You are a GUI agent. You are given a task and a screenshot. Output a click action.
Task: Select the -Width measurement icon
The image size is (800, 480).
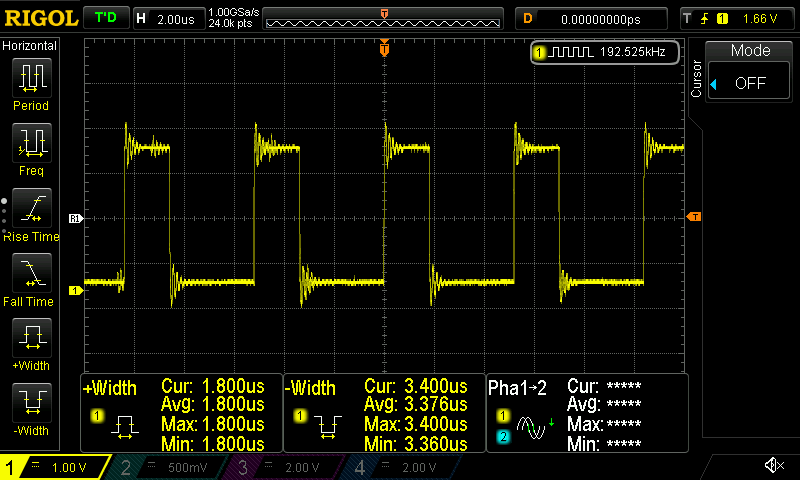[x=32, y=402]
